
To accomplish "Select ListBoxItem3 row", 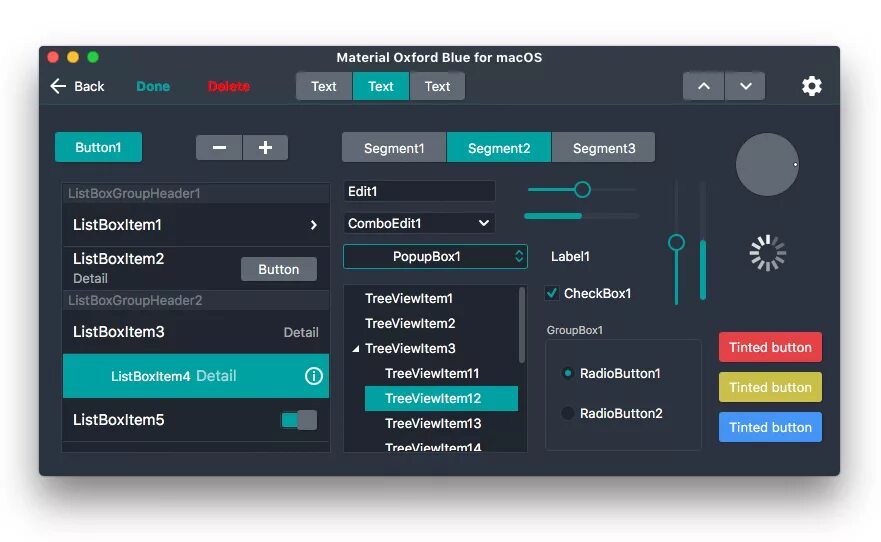I will 196,331.
